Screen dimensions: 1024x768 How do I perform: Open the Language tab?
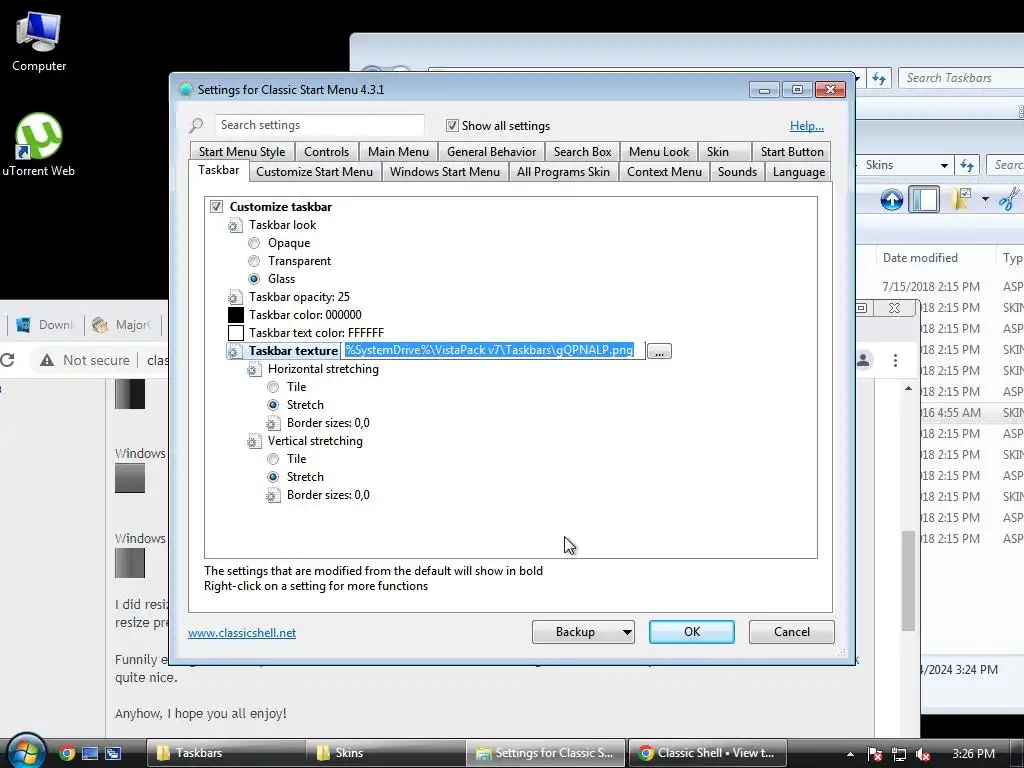pyautogui.click(x=798, y=172)
